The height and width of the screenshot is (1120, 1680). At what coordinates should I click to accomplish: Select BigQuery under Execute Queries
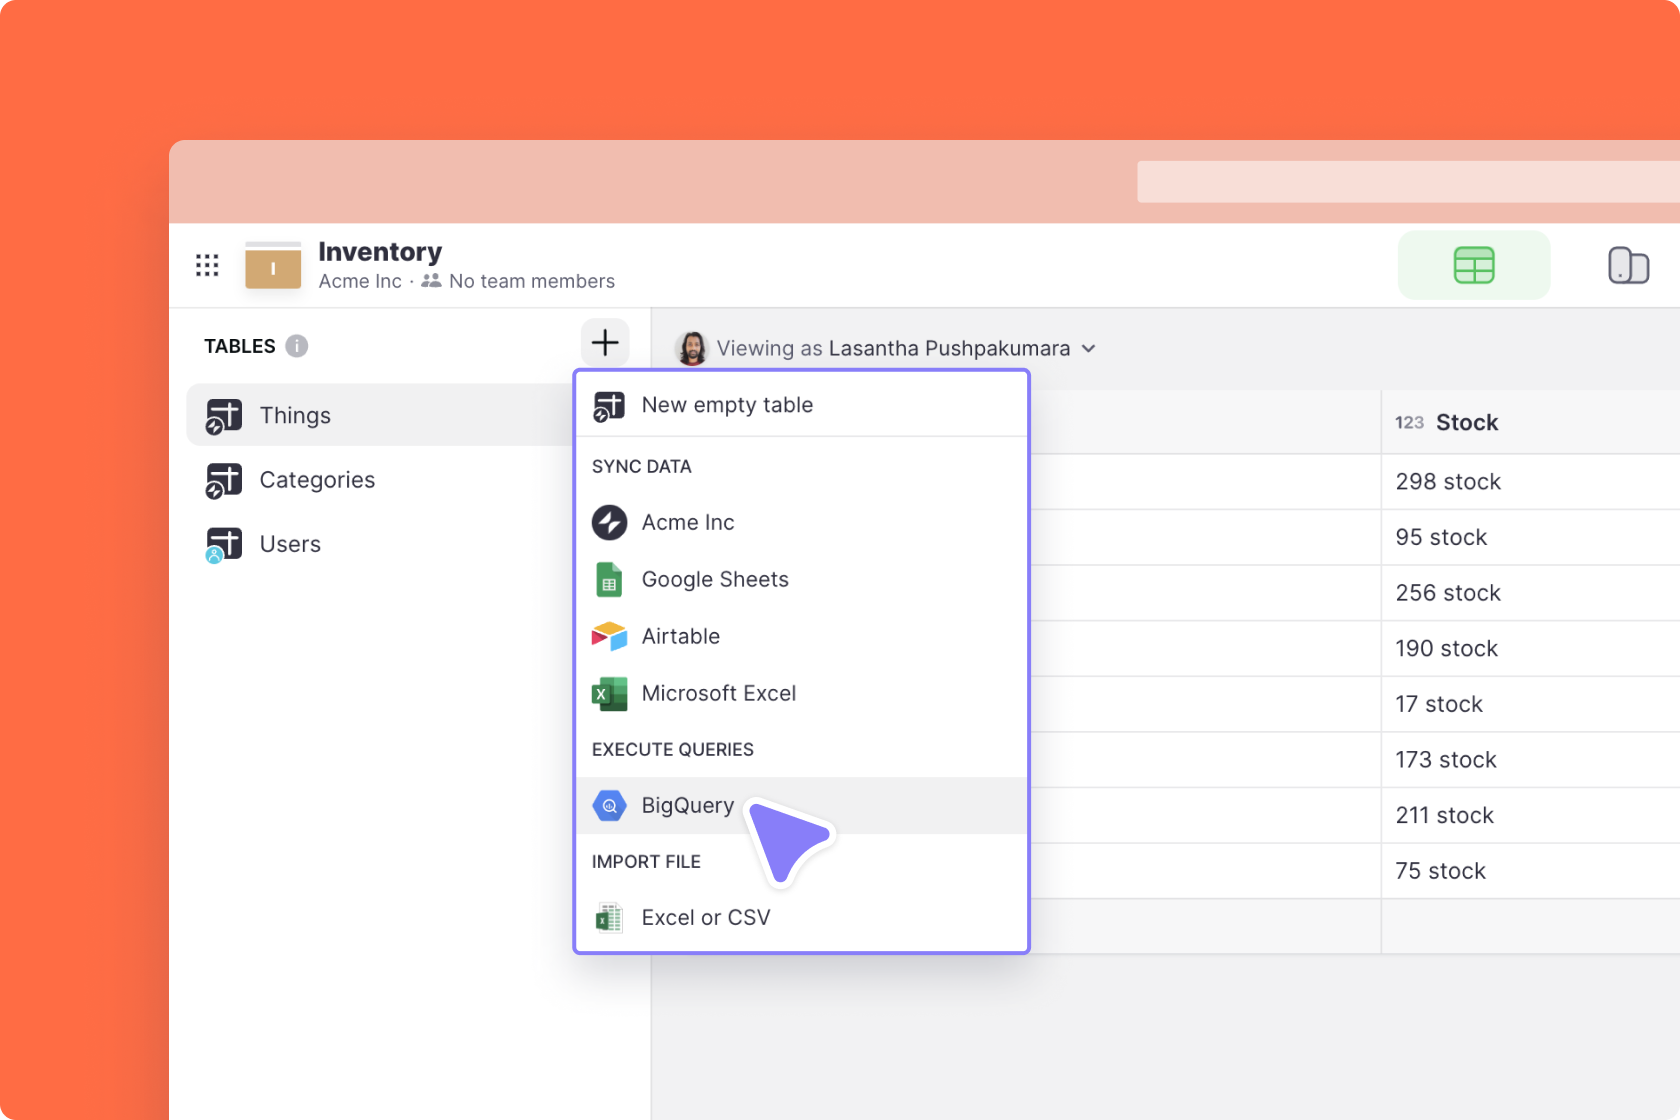pyautogui.click(x=687, y=805)
